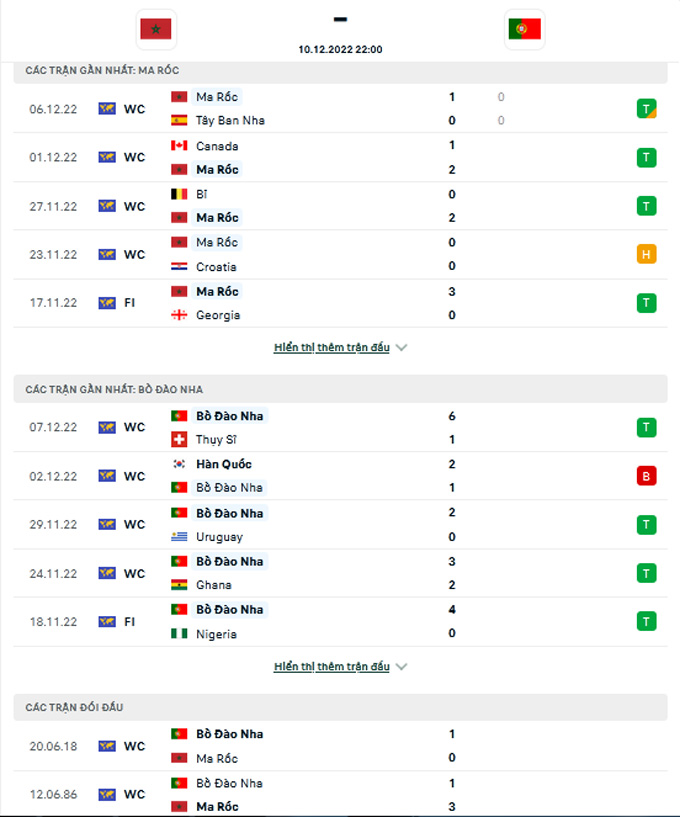Expand more Morocco matches via the chevron arrow
The height and width of the screenshot is (817, 680).
(401, 348)
